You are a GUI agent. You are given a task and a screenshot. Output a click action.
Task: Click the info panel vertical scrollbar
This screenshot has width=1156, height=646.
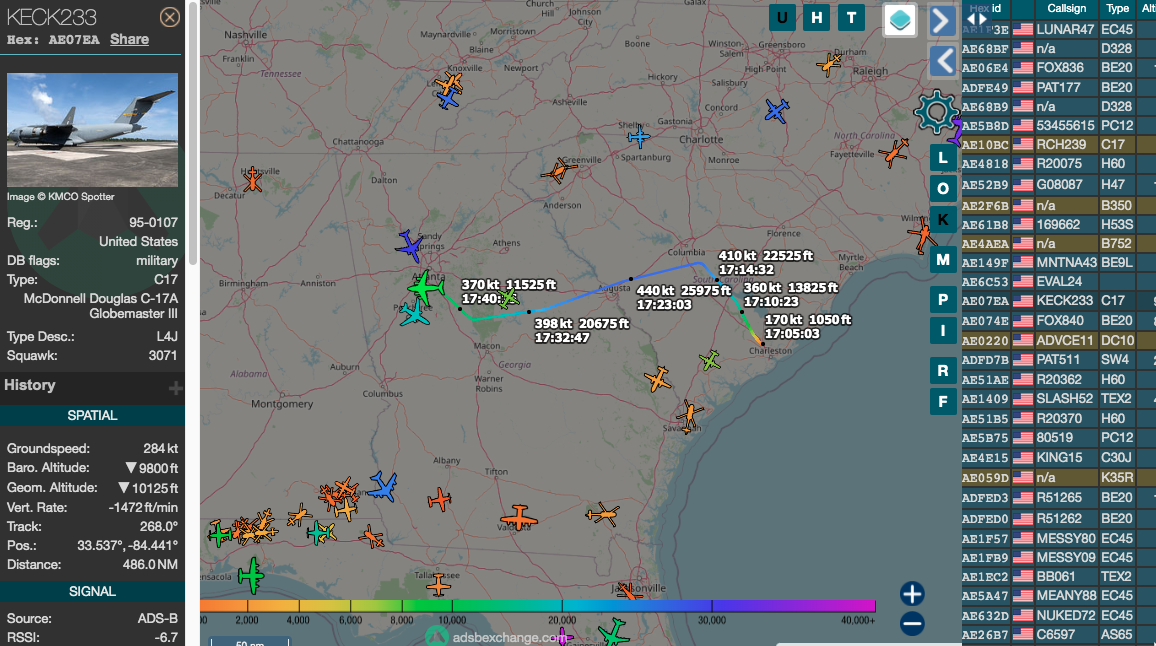(x=193, y=133)
